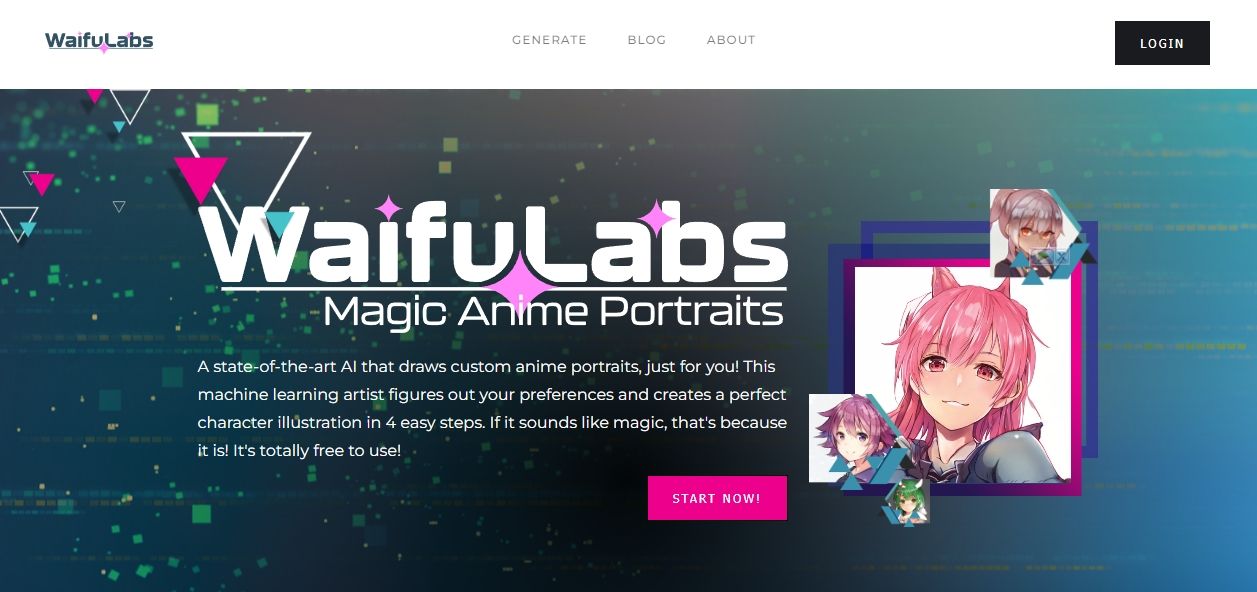Open the ABOUT navigation link
Screen dimensions: 1257x592
click(731, 40)
